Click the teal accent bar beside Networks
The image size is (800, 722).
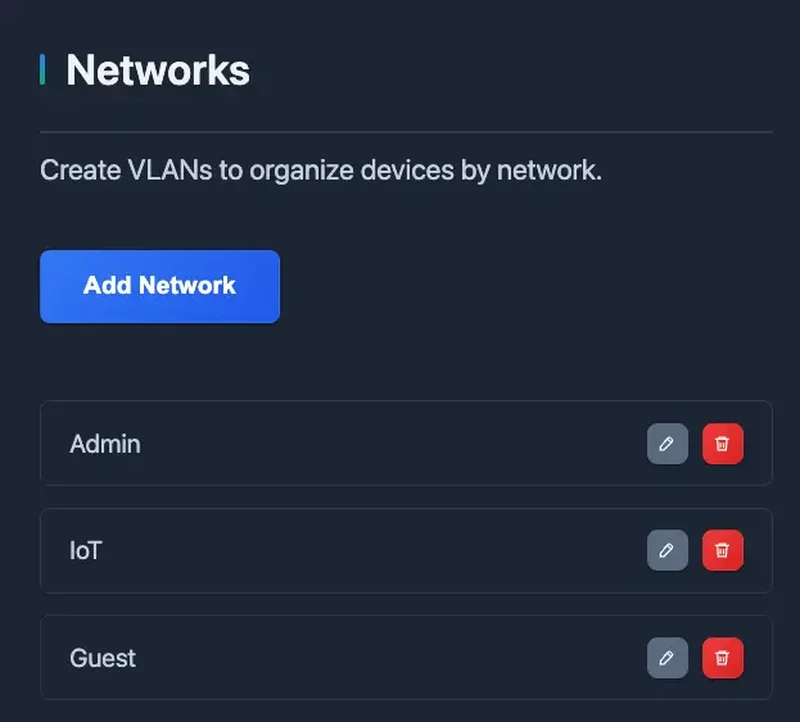pyautogui.click(x=42, y=69)
